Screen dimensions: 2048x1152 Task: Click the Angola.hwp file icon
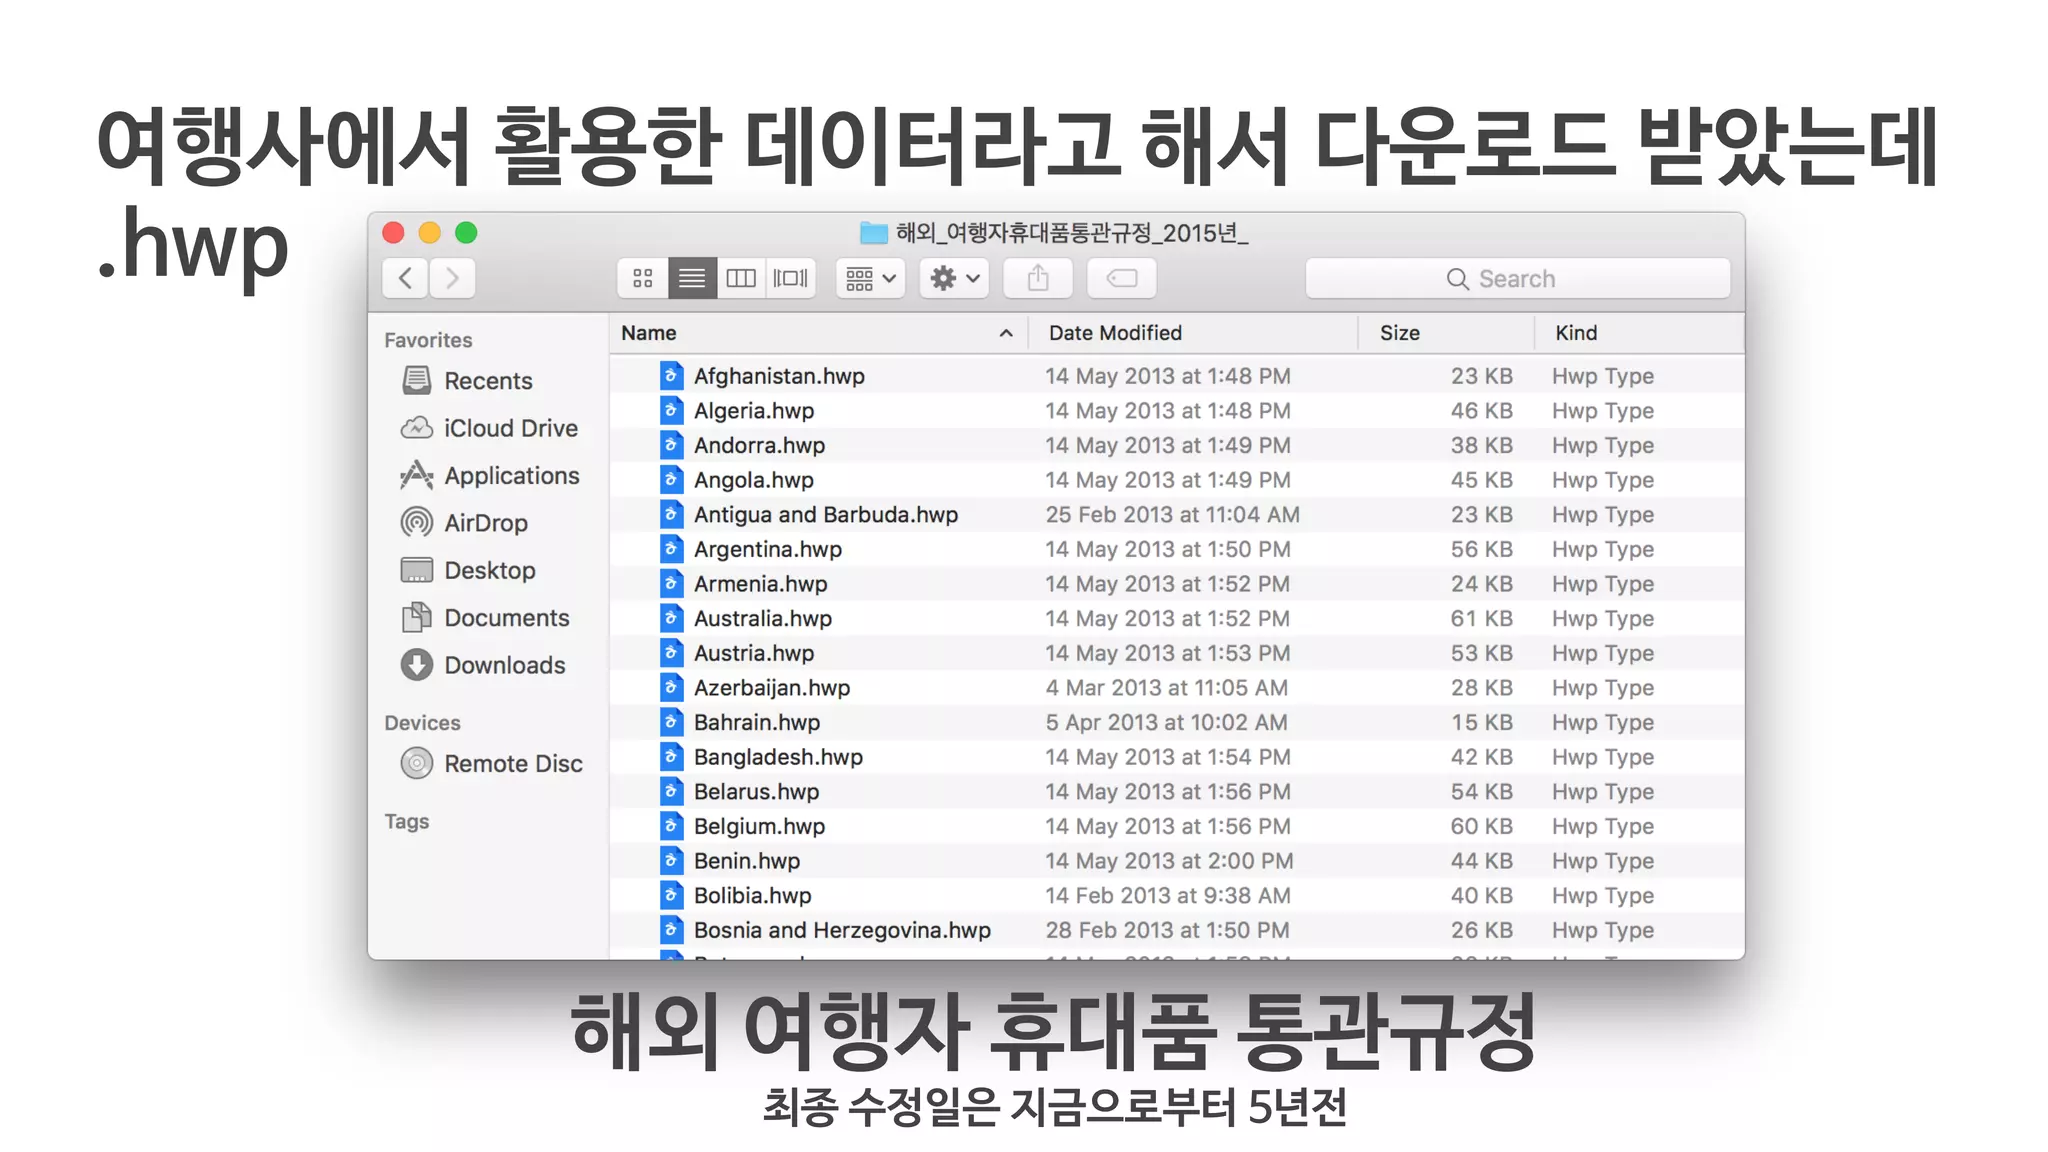tap(672, 480)
